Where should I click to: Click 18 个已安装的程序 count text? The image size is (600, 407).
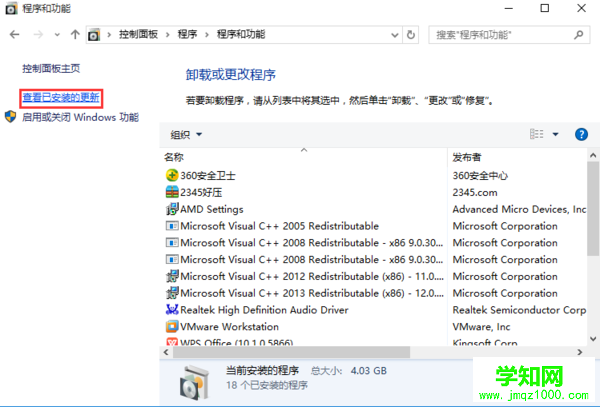[267, 385]
